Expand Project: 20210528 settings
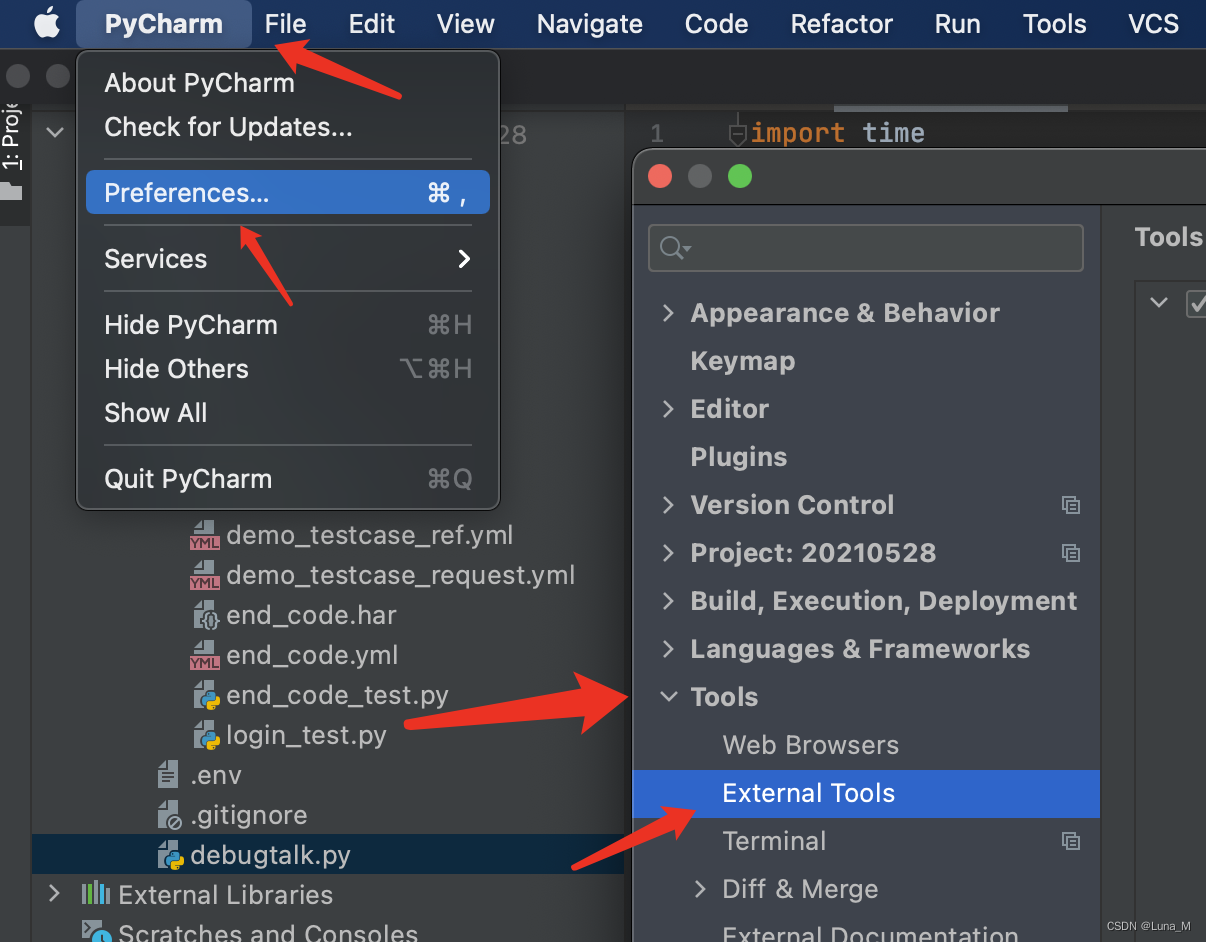The width and height of the screenshot is (1206, 942). pyautogui.click(x=668, y=553)
